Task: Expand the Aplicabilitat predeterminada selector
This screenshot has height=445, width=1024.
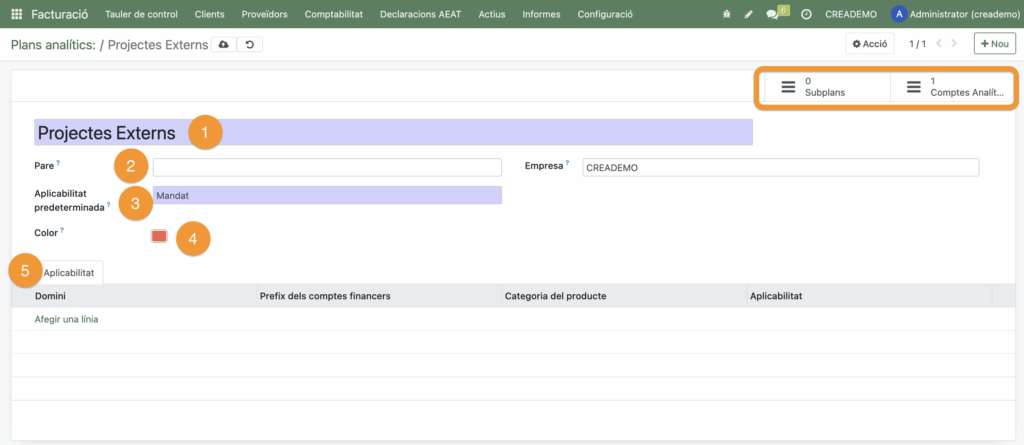Action: (327, 196)
